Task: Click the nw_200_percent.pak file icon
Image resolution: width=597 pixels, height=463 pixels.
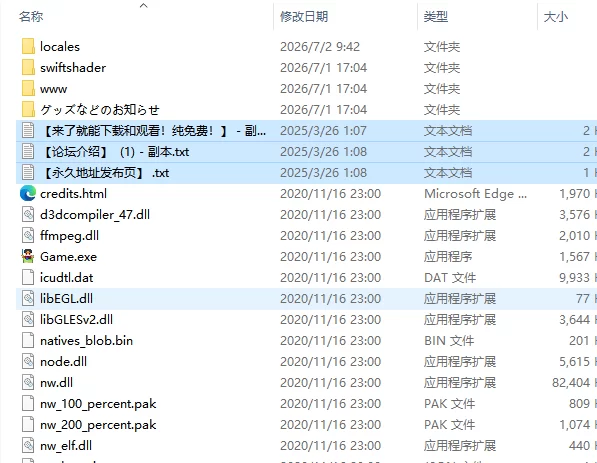Action: (x=28, y=424)
